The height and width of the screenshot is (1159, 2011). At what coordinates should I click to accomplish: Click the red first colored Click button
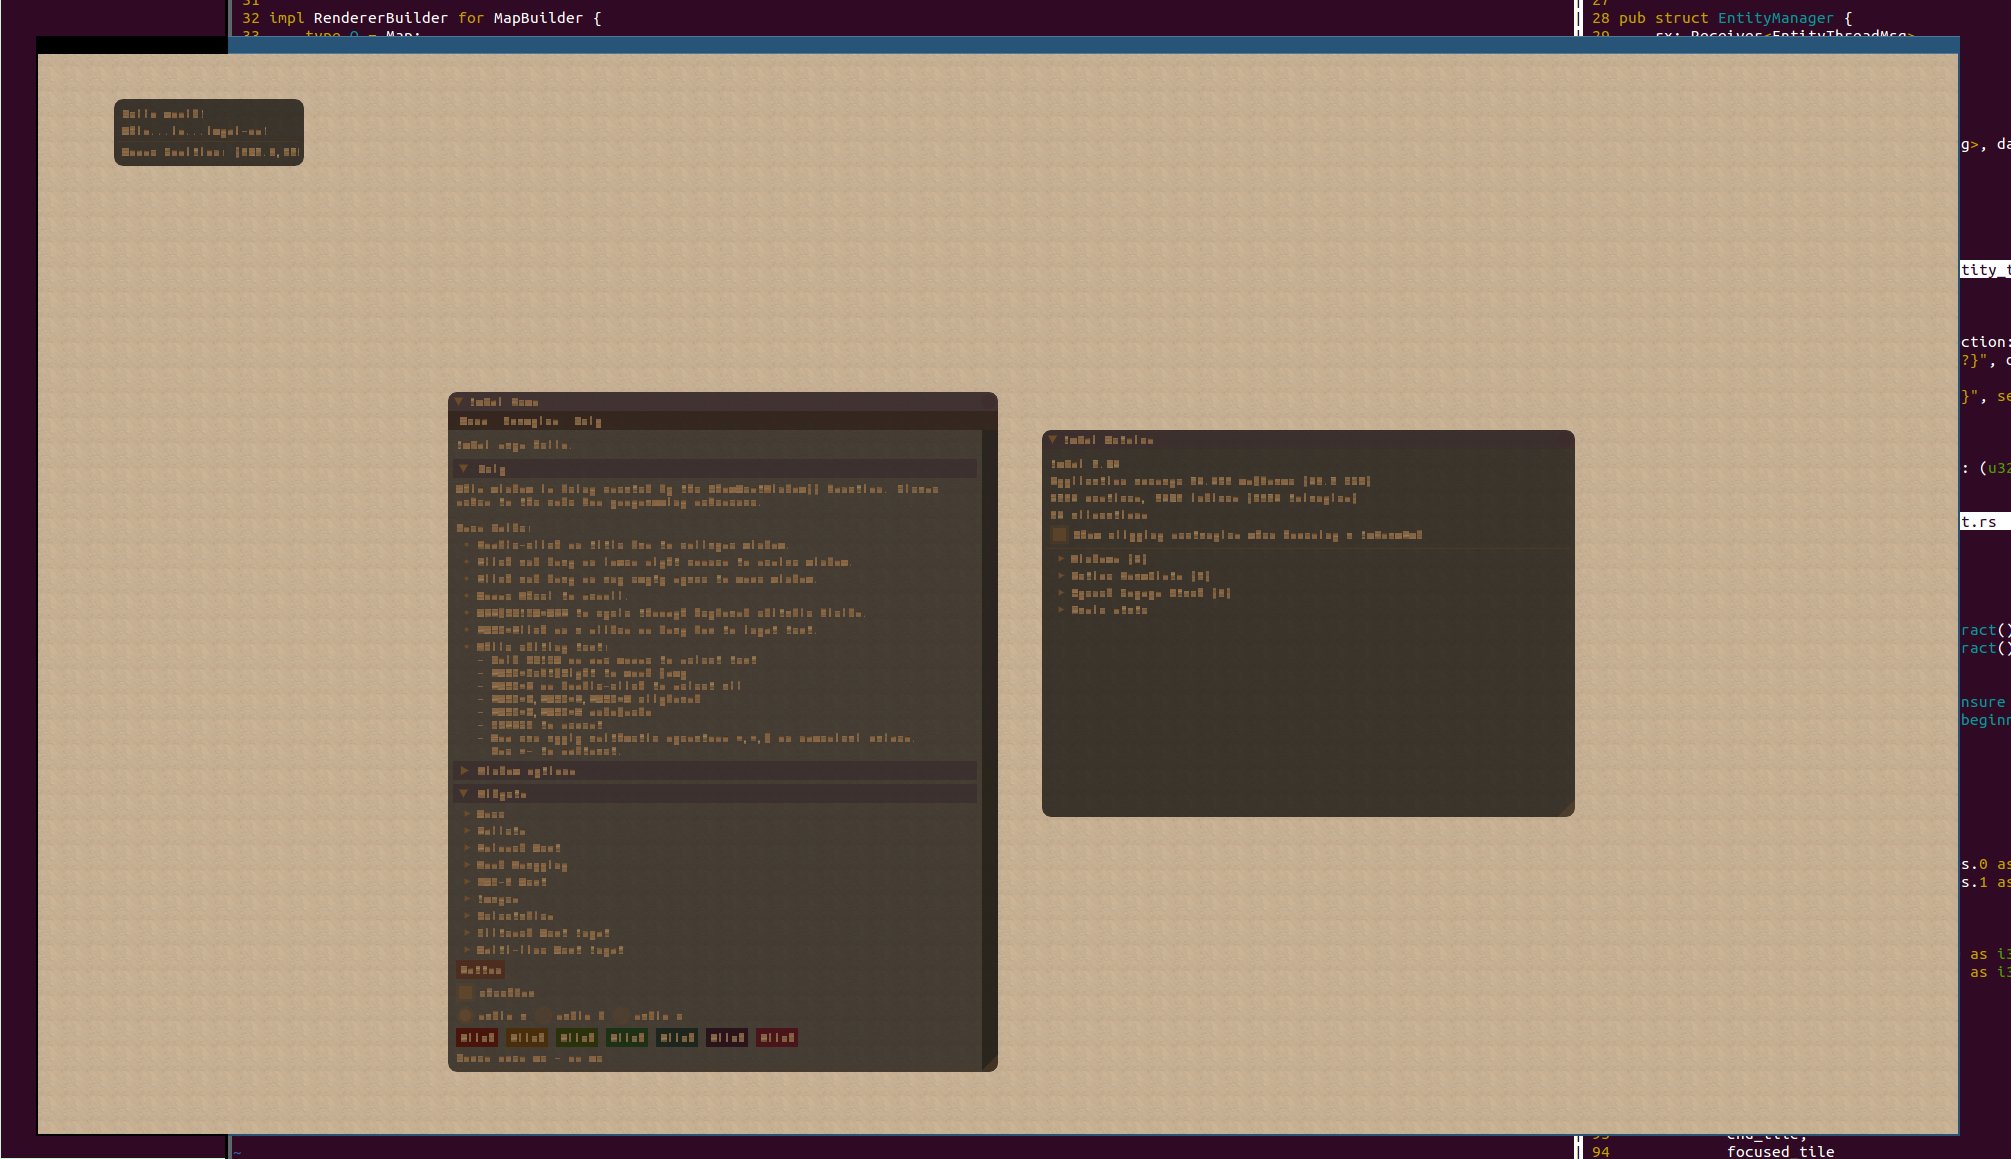click(x=477, y=1038)
